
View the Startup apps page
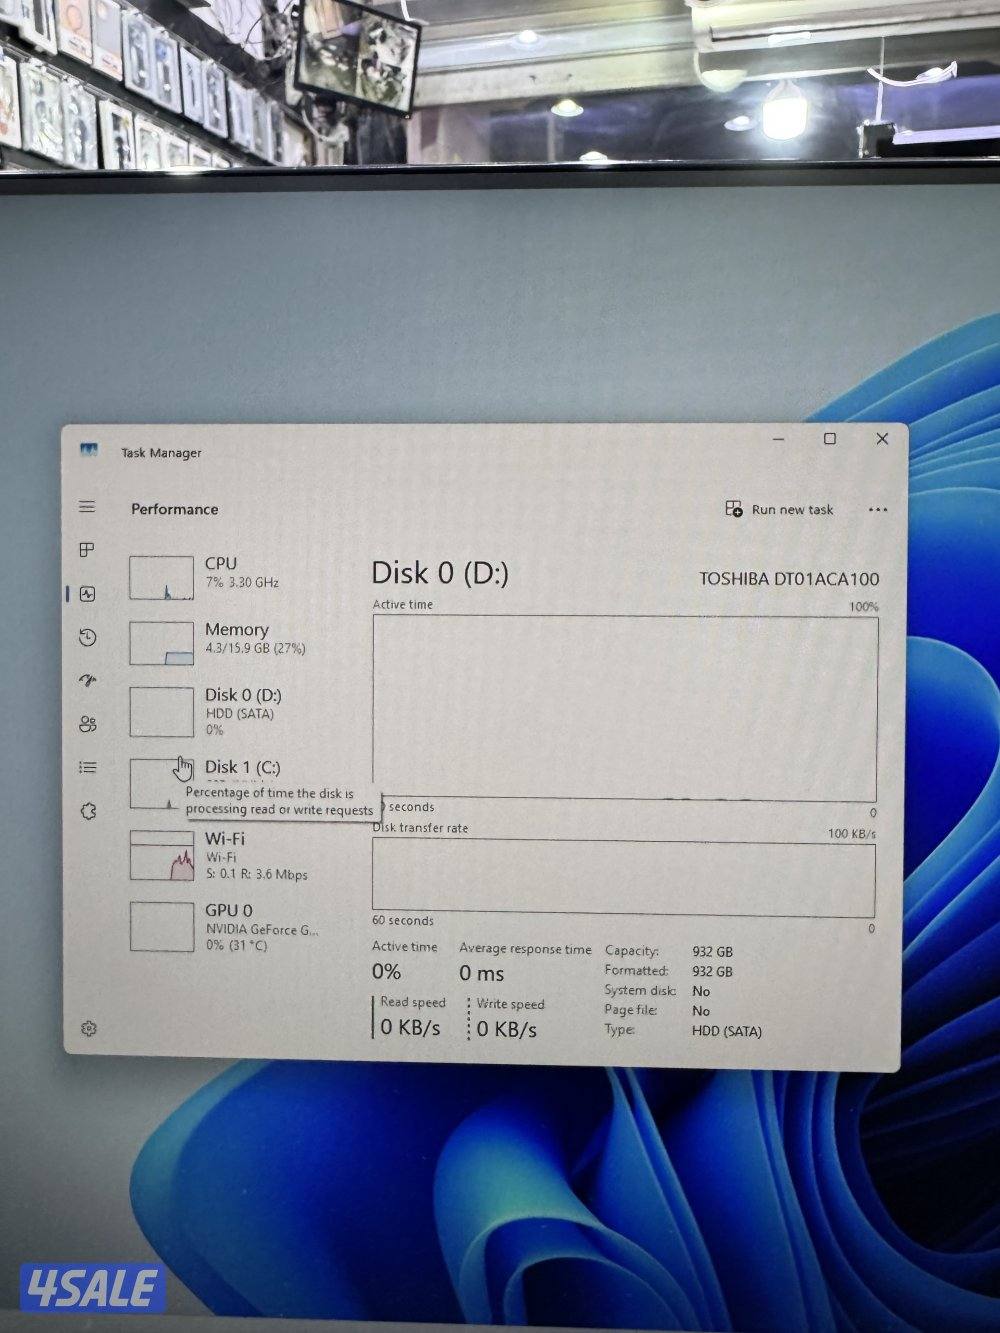pos(88,680)
